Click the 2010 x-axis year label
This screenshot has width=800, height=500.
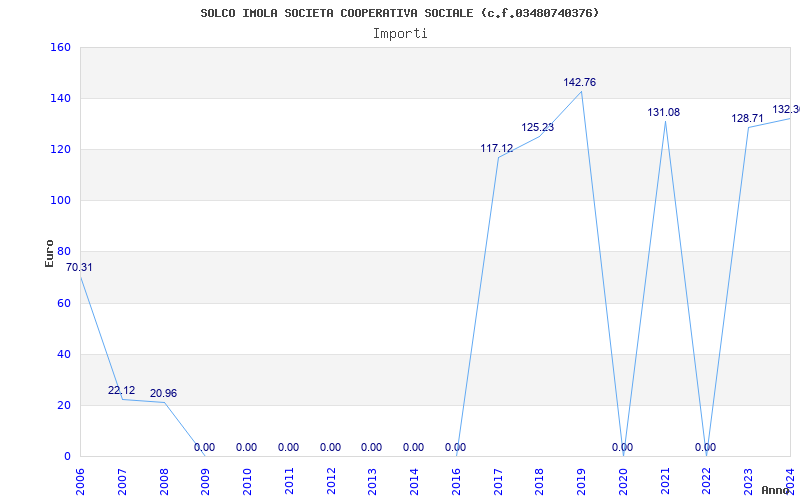coord(247,481)
